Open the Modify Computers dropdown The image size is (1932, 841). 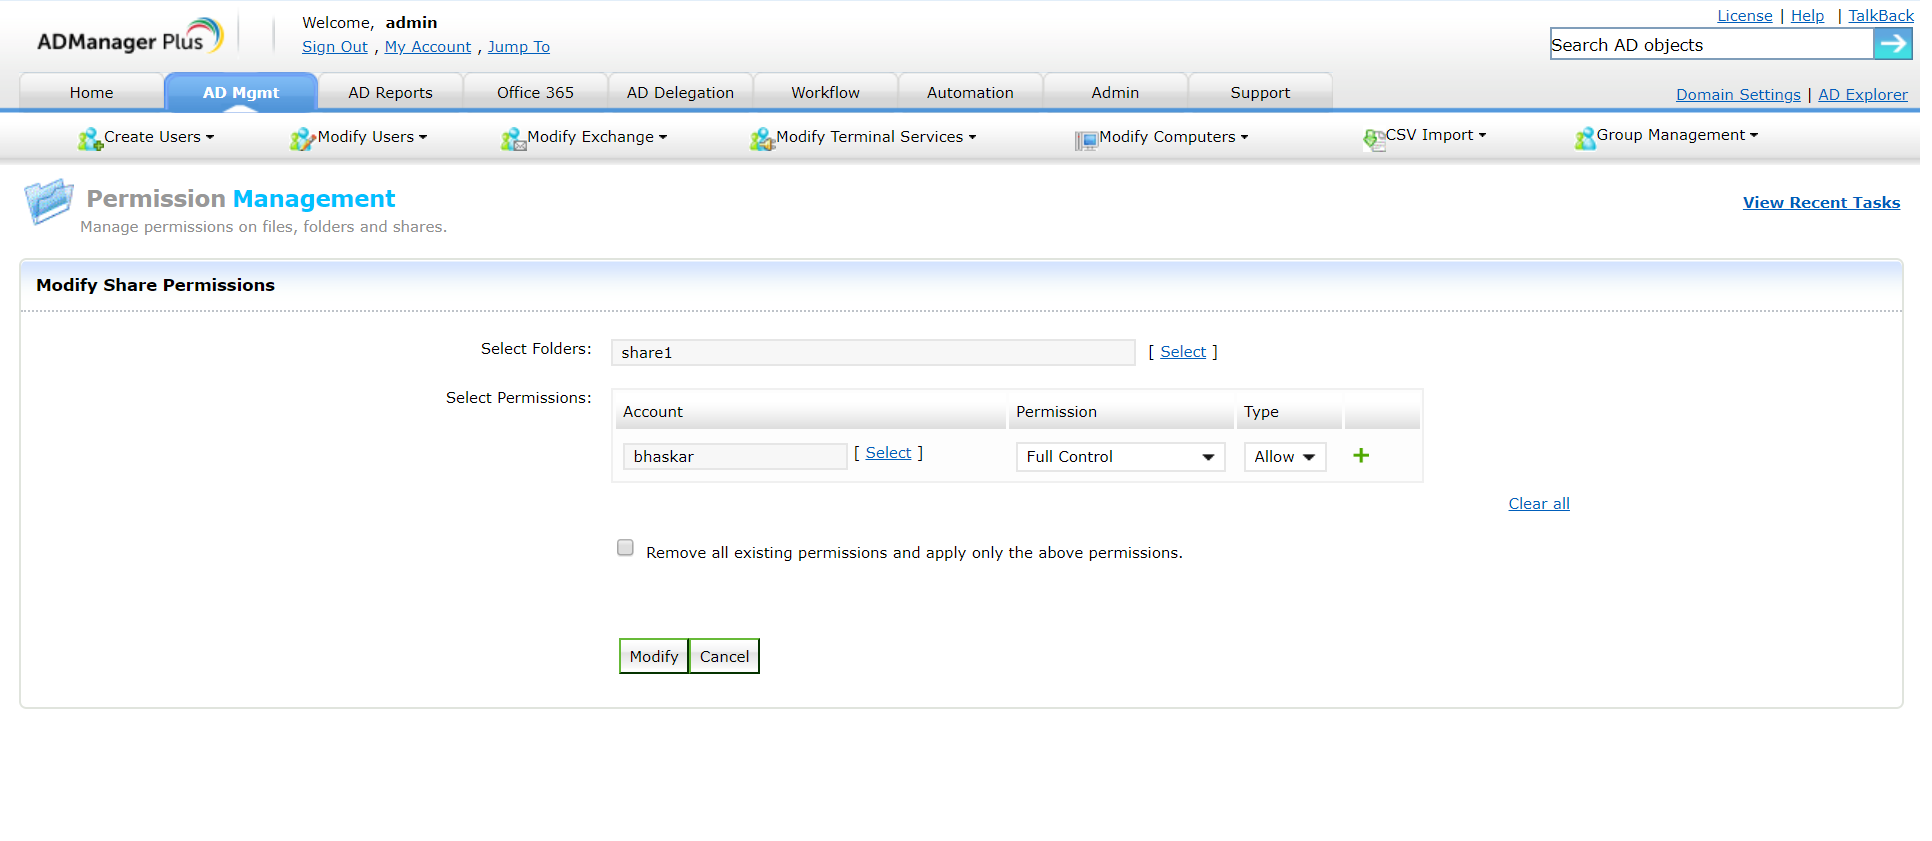click(x=1174, y=137)
